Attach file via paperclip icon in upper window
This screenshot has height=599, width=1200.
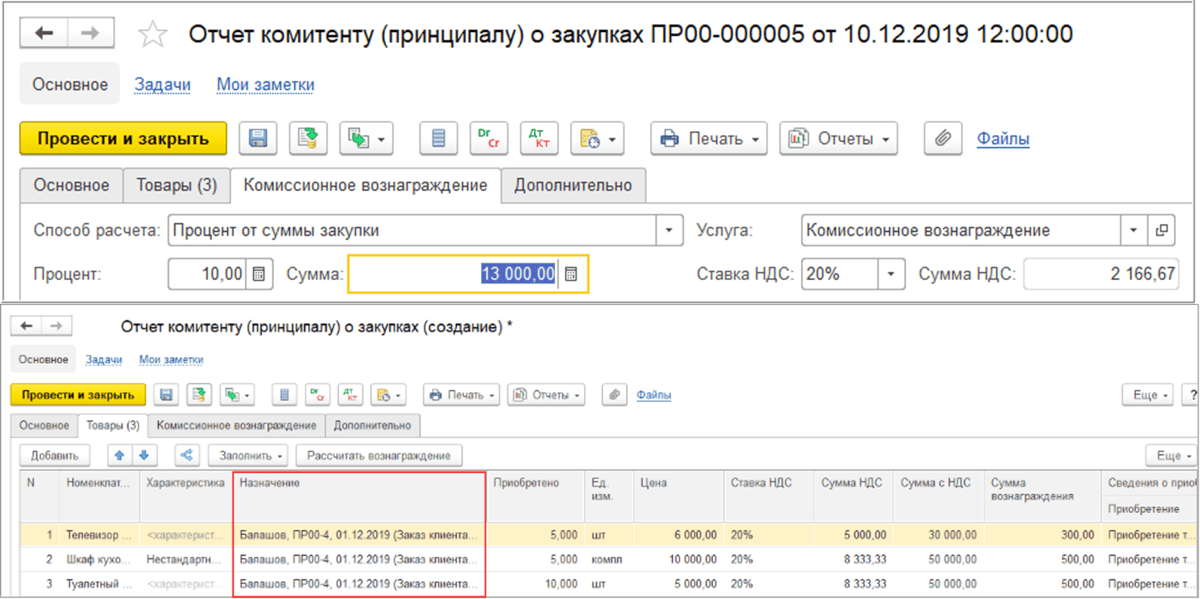pyautogui.click(x=942, y=139)
